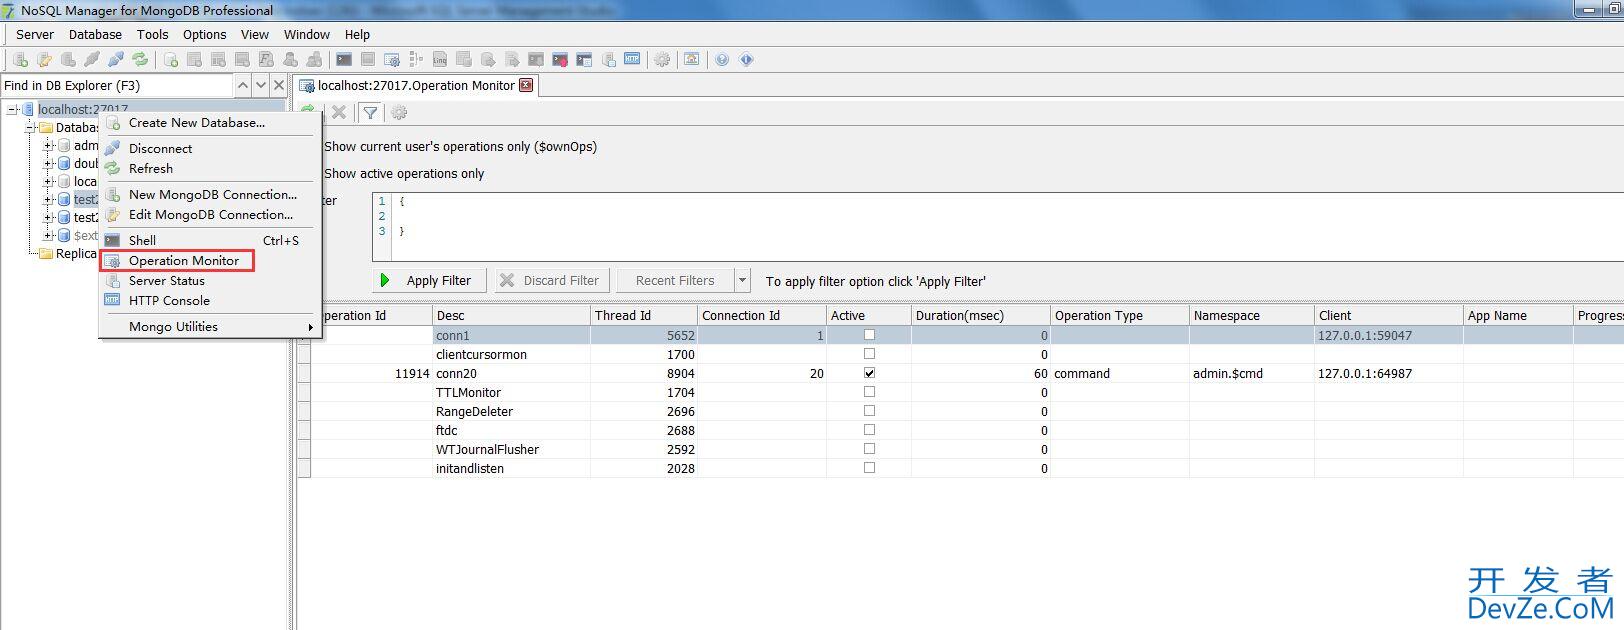
Task: Select the 127.0.0.1:64987 client cell
Action: pyautogui.click(x=1389, y=373)
